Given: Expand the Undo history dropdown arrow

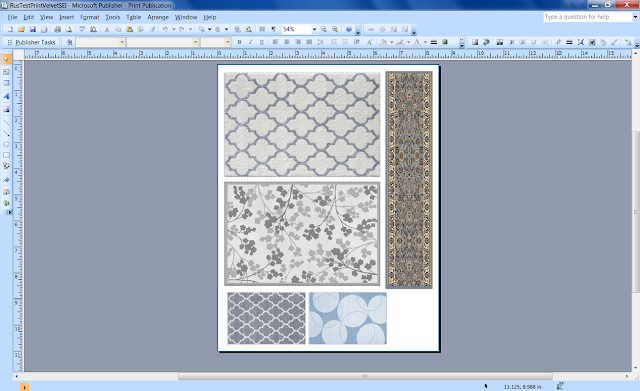Looking at the screenshot, I should [173, 29].
